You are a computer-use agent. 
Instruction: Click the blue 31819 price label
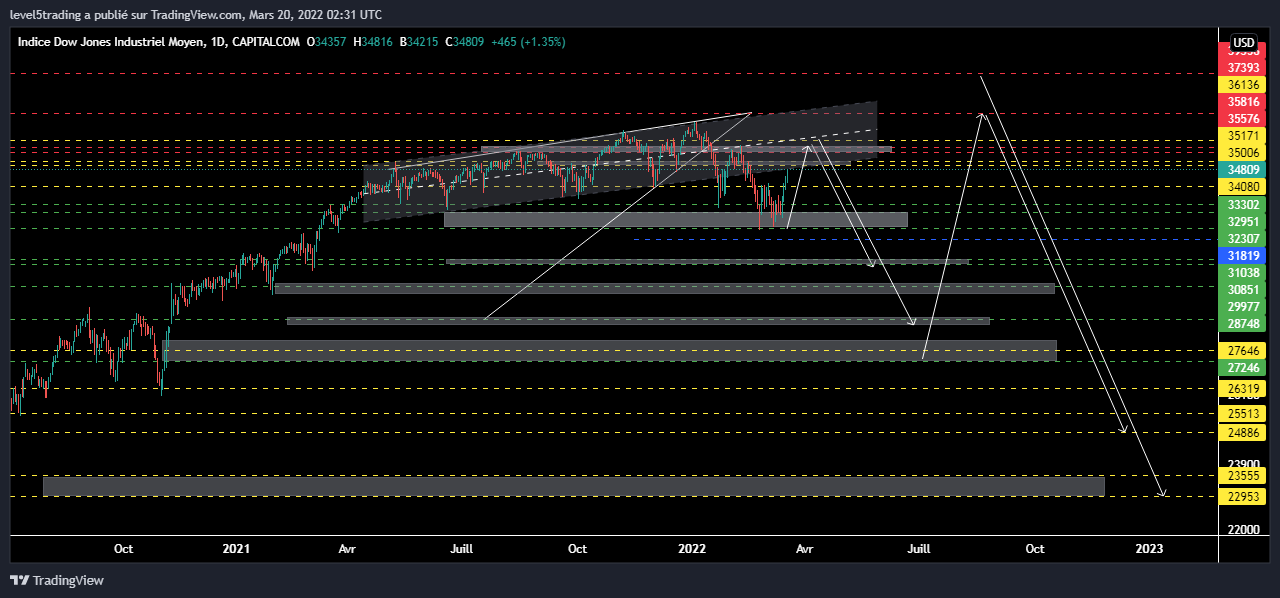[x=1244, y=256]
